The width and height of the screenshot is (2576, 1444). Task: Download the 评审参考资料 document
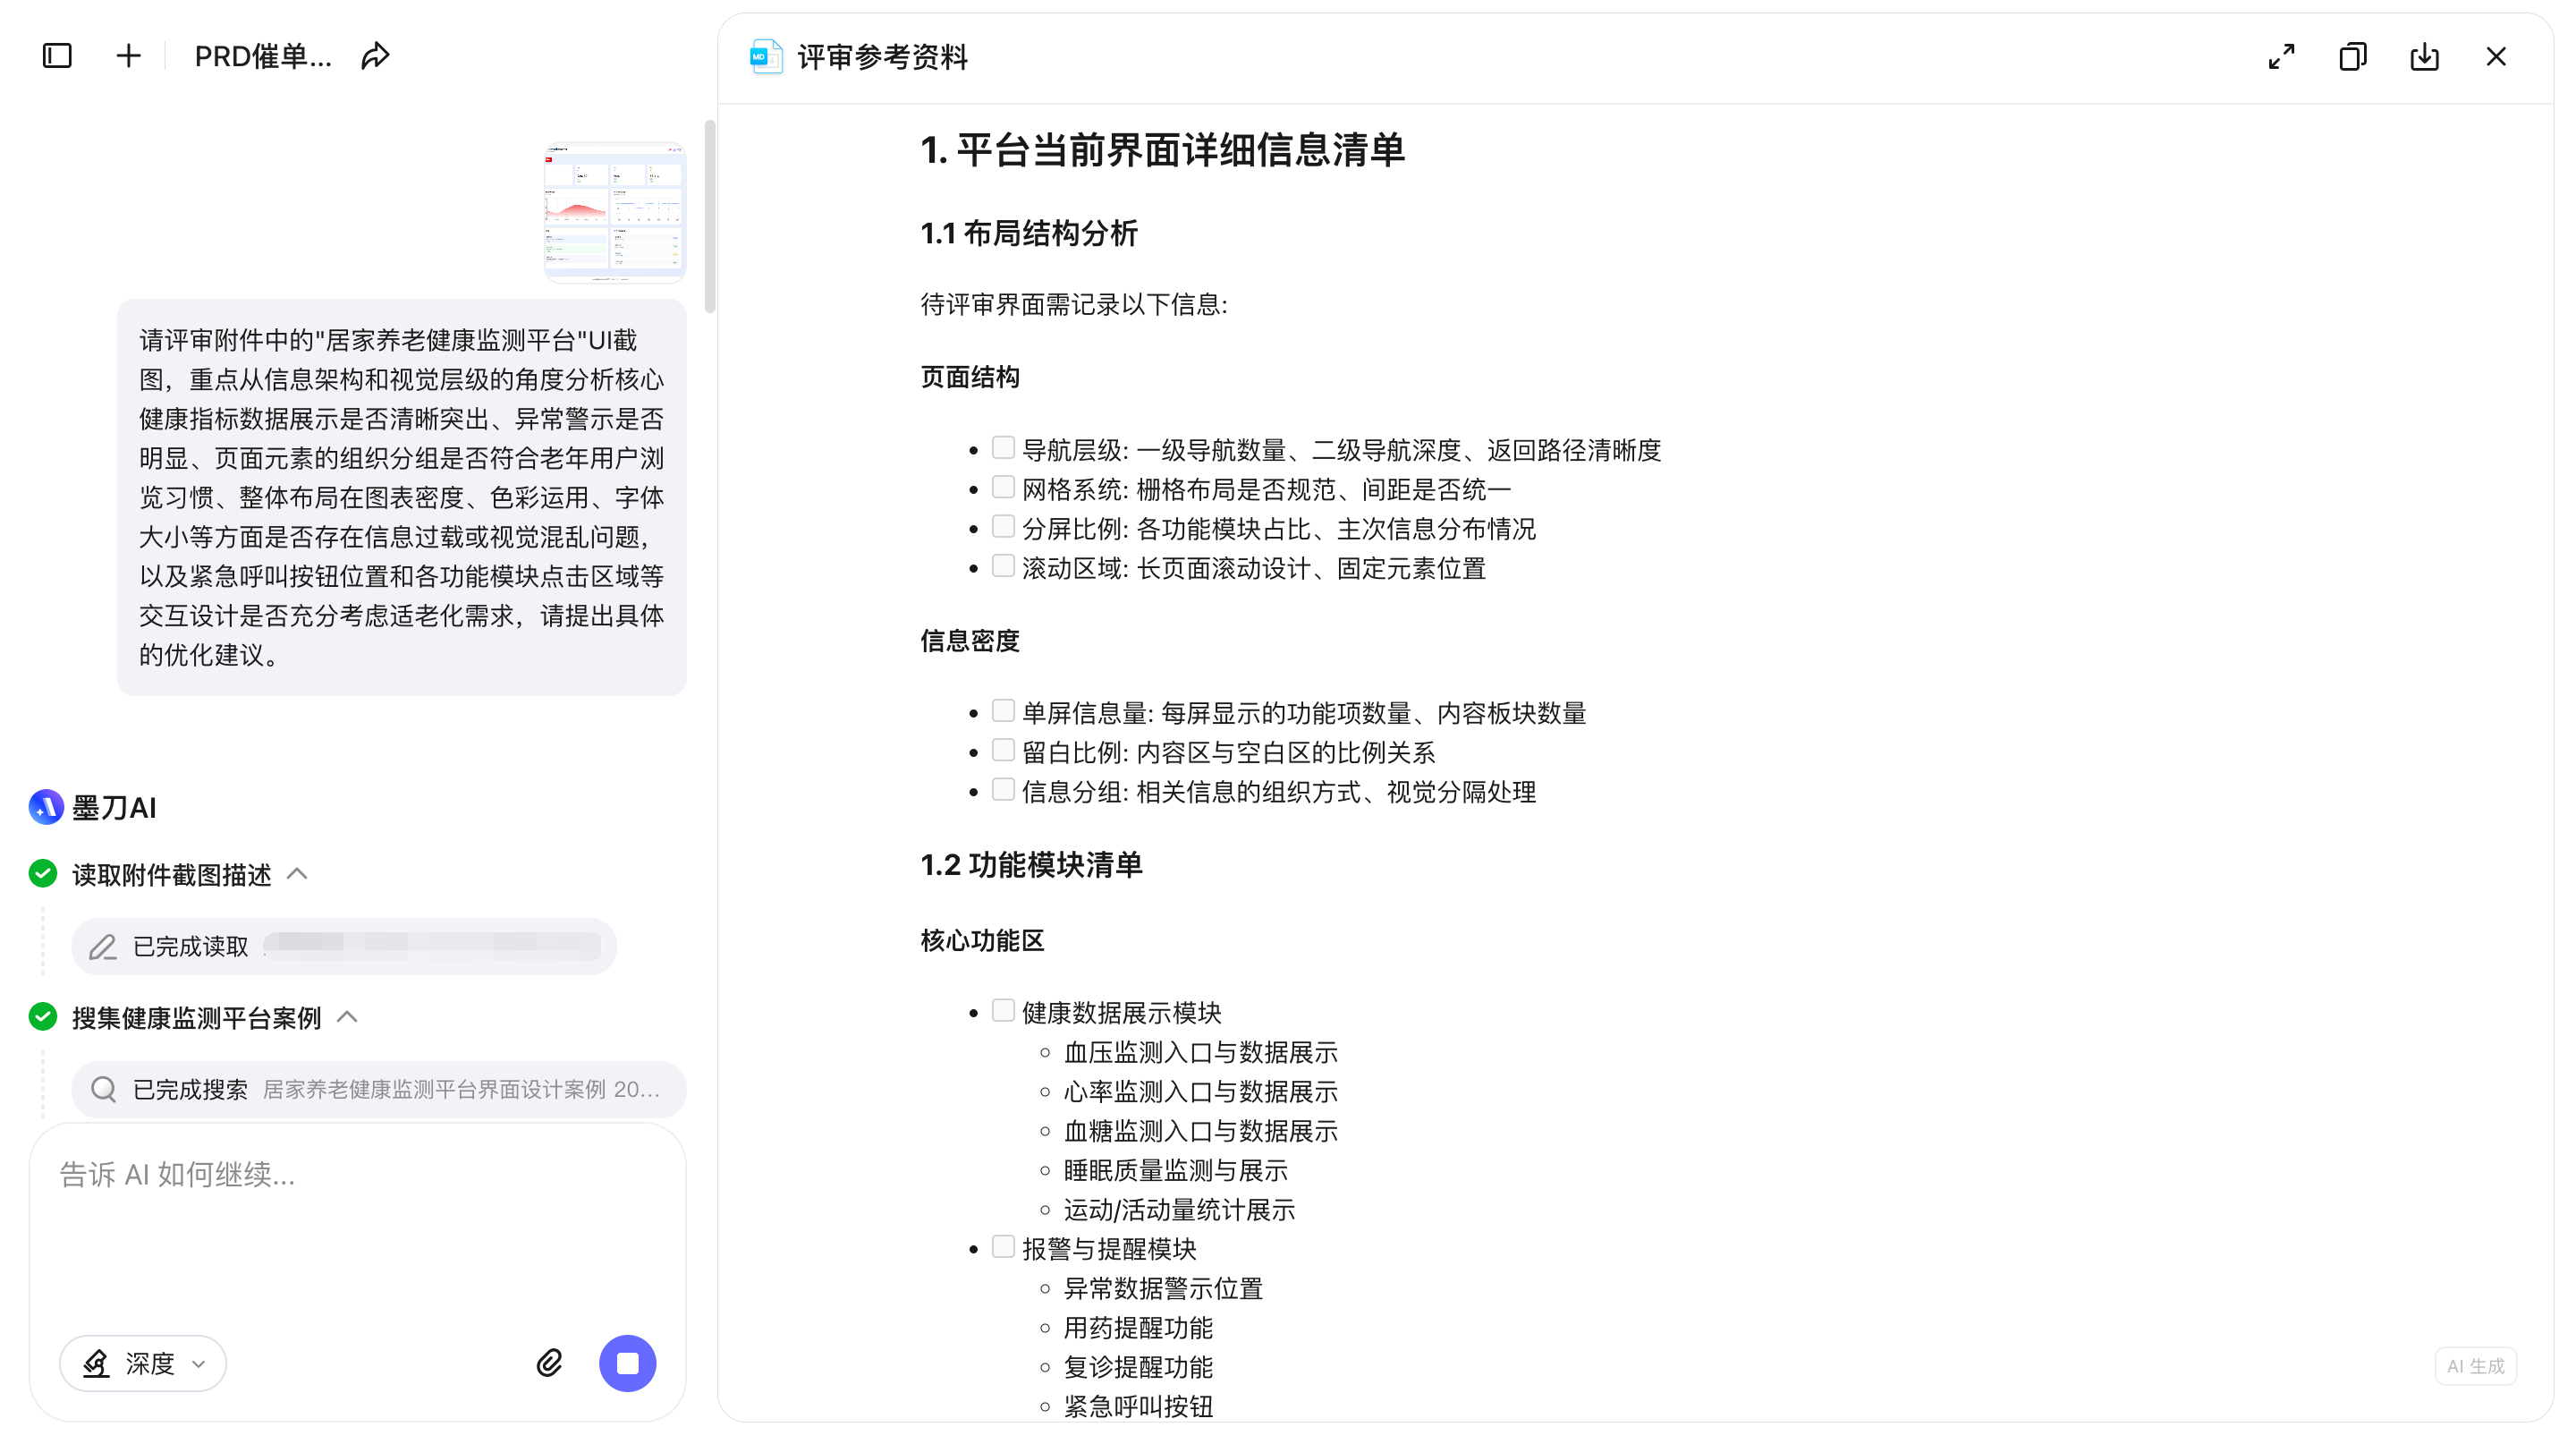[x=2424, y=57]
